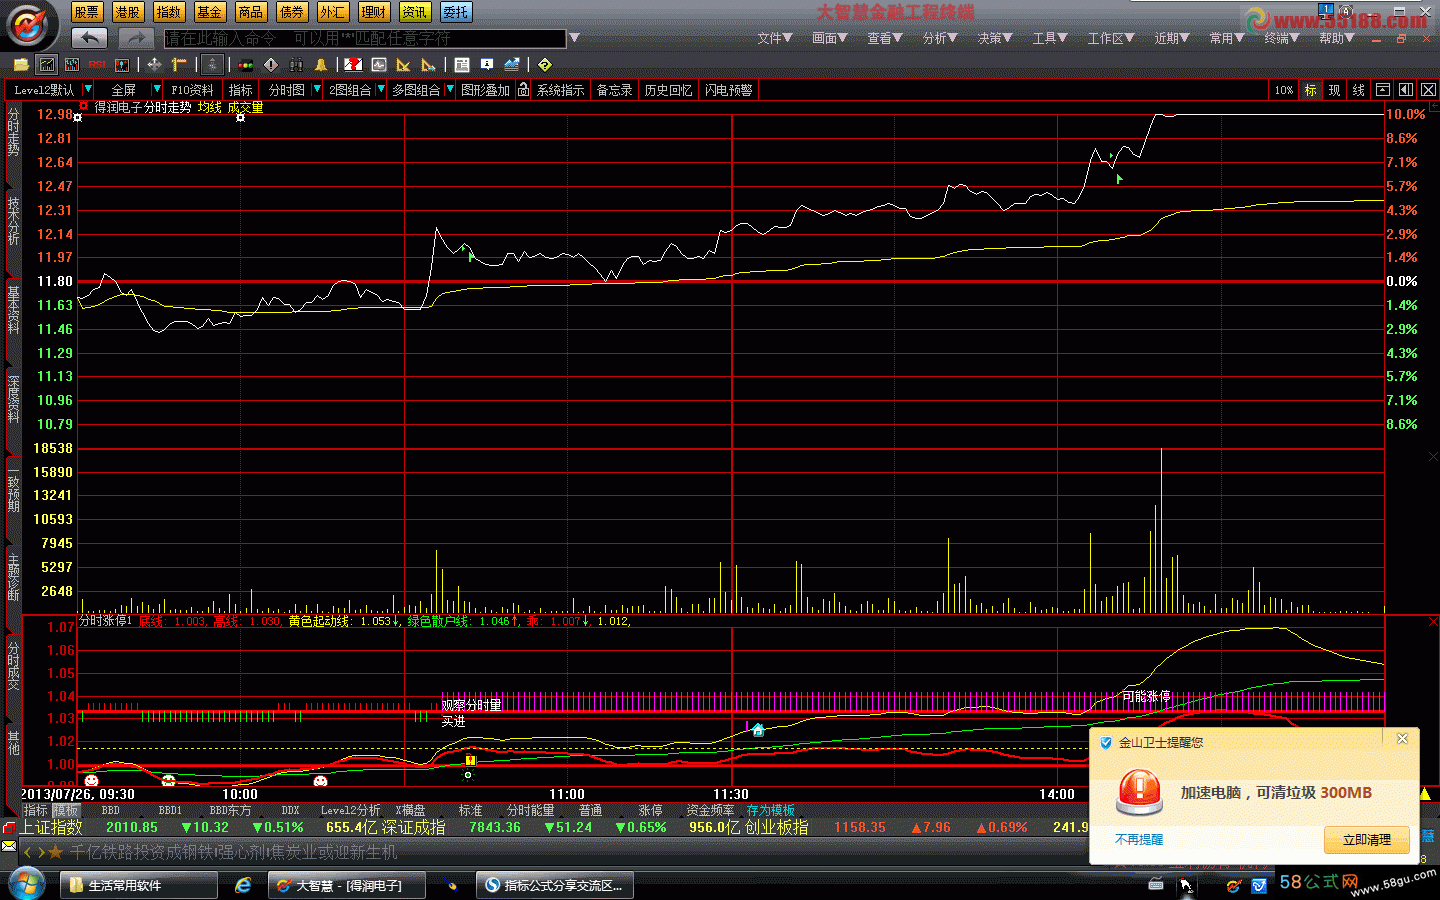The width and height of the screenshot is (1440, 900).
Task: Expand the Level2默认 dropdown arrow
Action: point(88,89)
